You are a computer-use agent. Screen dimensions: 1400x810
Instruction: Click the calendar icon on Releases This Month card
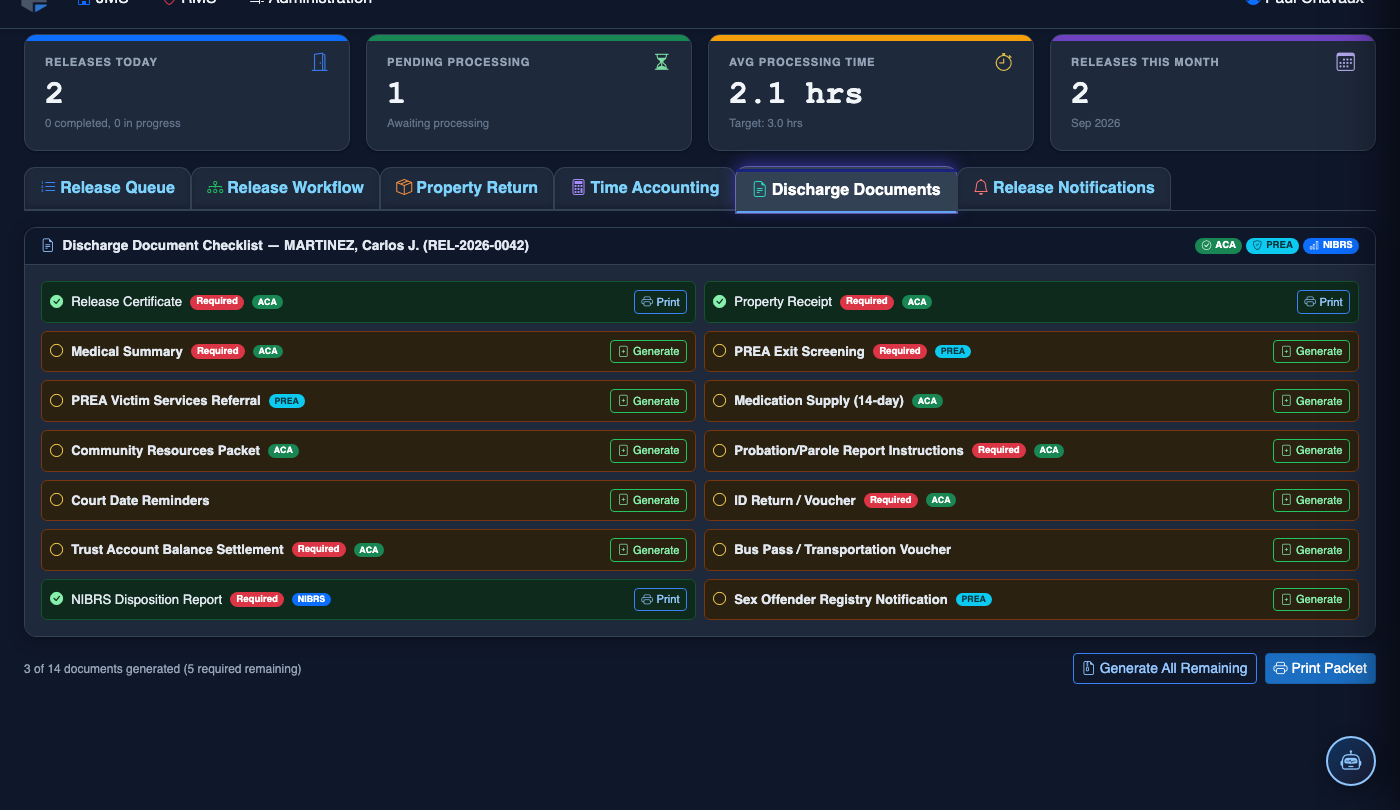tap(1346, 62)
